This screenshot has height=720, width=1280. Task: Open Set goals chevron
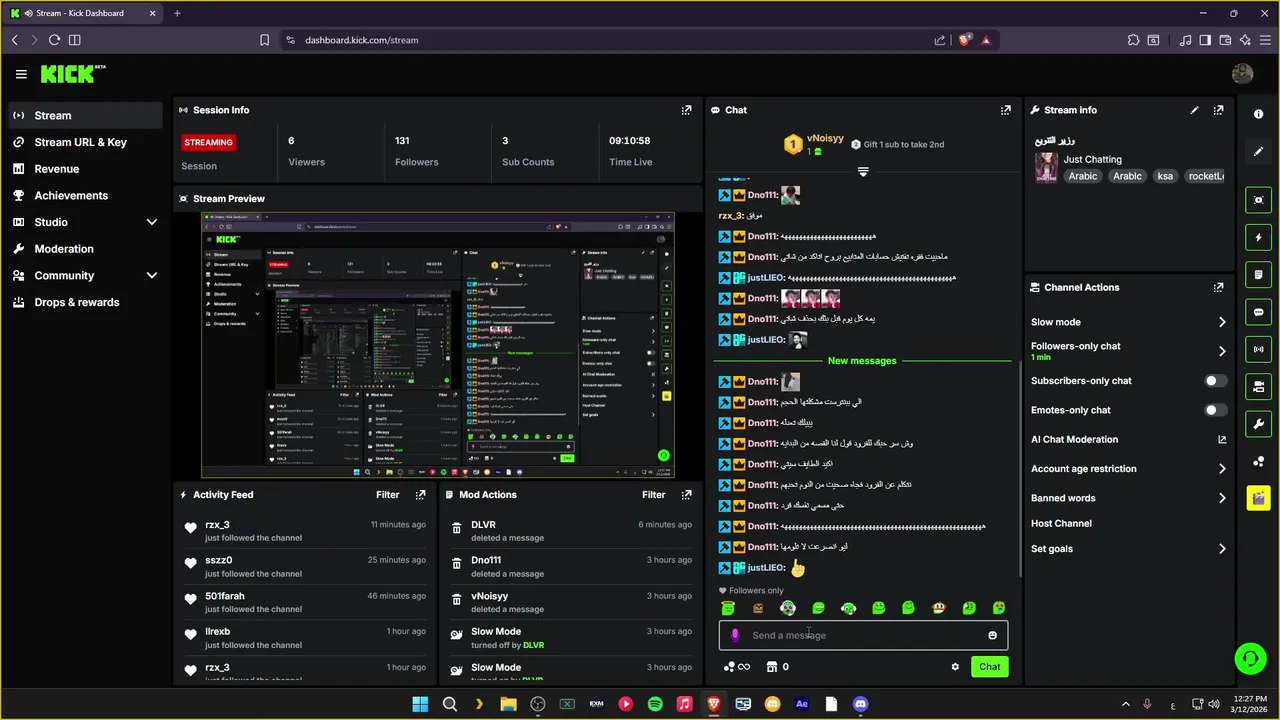click(1221, 549)
